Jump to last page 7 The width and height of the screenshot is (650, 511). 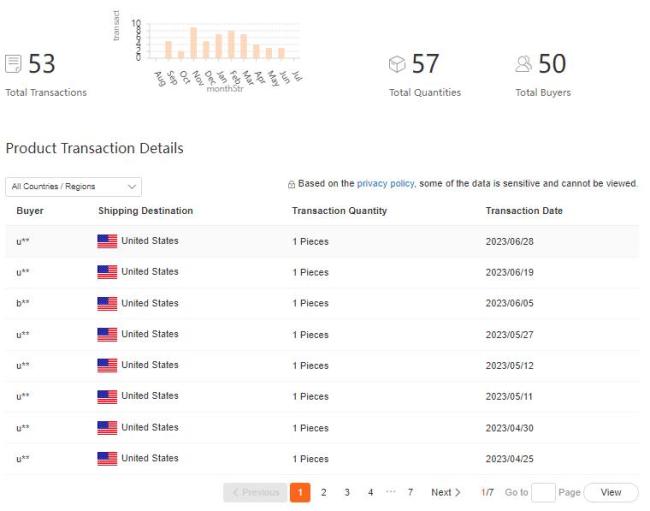click(410, 492)
